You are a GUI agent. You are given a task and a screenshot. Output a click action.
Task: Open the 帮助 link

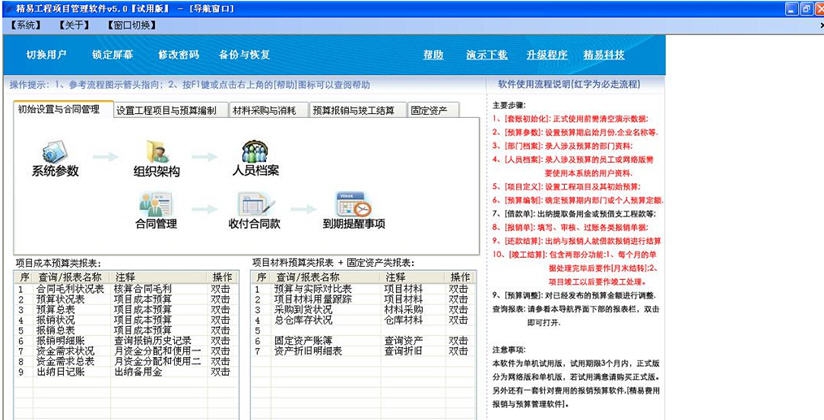click(434, 55)
